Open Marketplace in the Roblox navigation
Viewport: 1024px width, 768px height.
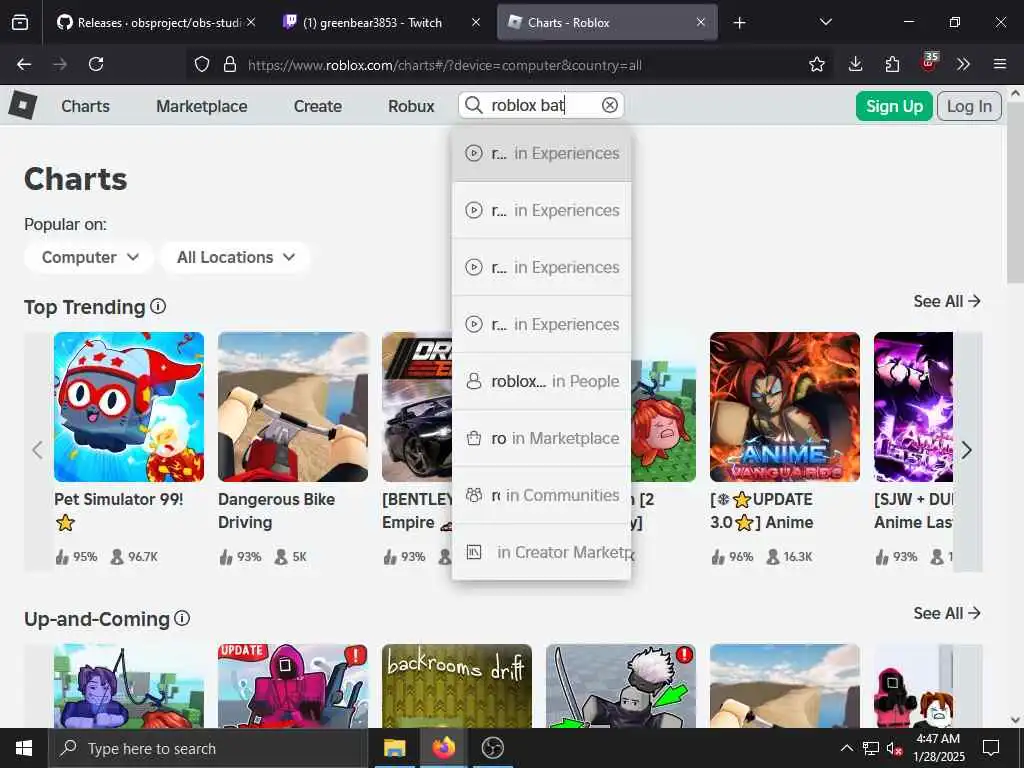(x=202, y=106)
